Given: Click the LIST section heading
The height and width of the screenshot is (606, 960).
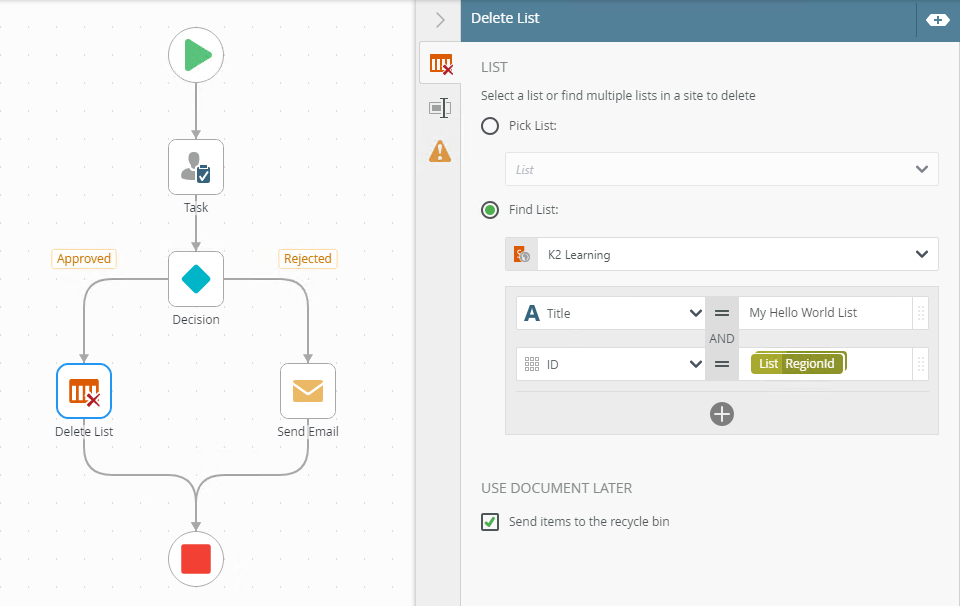Looking at the screenshot, I should point(494,67).
